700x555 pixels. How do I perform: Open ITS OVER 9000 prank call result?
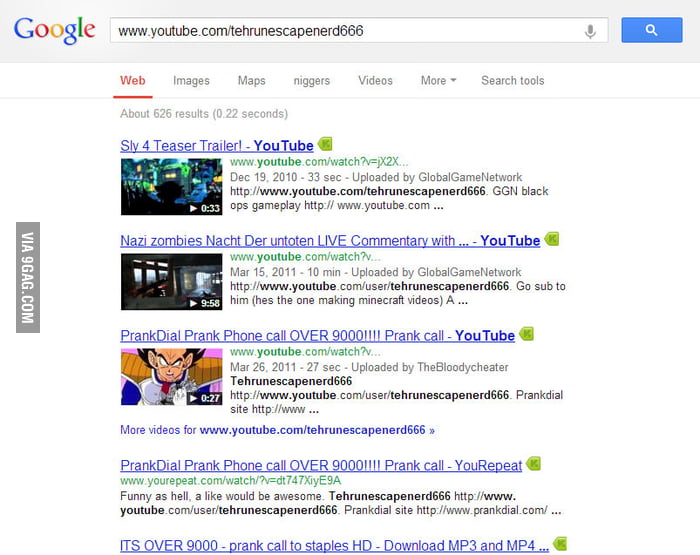[x=334, y=546]
